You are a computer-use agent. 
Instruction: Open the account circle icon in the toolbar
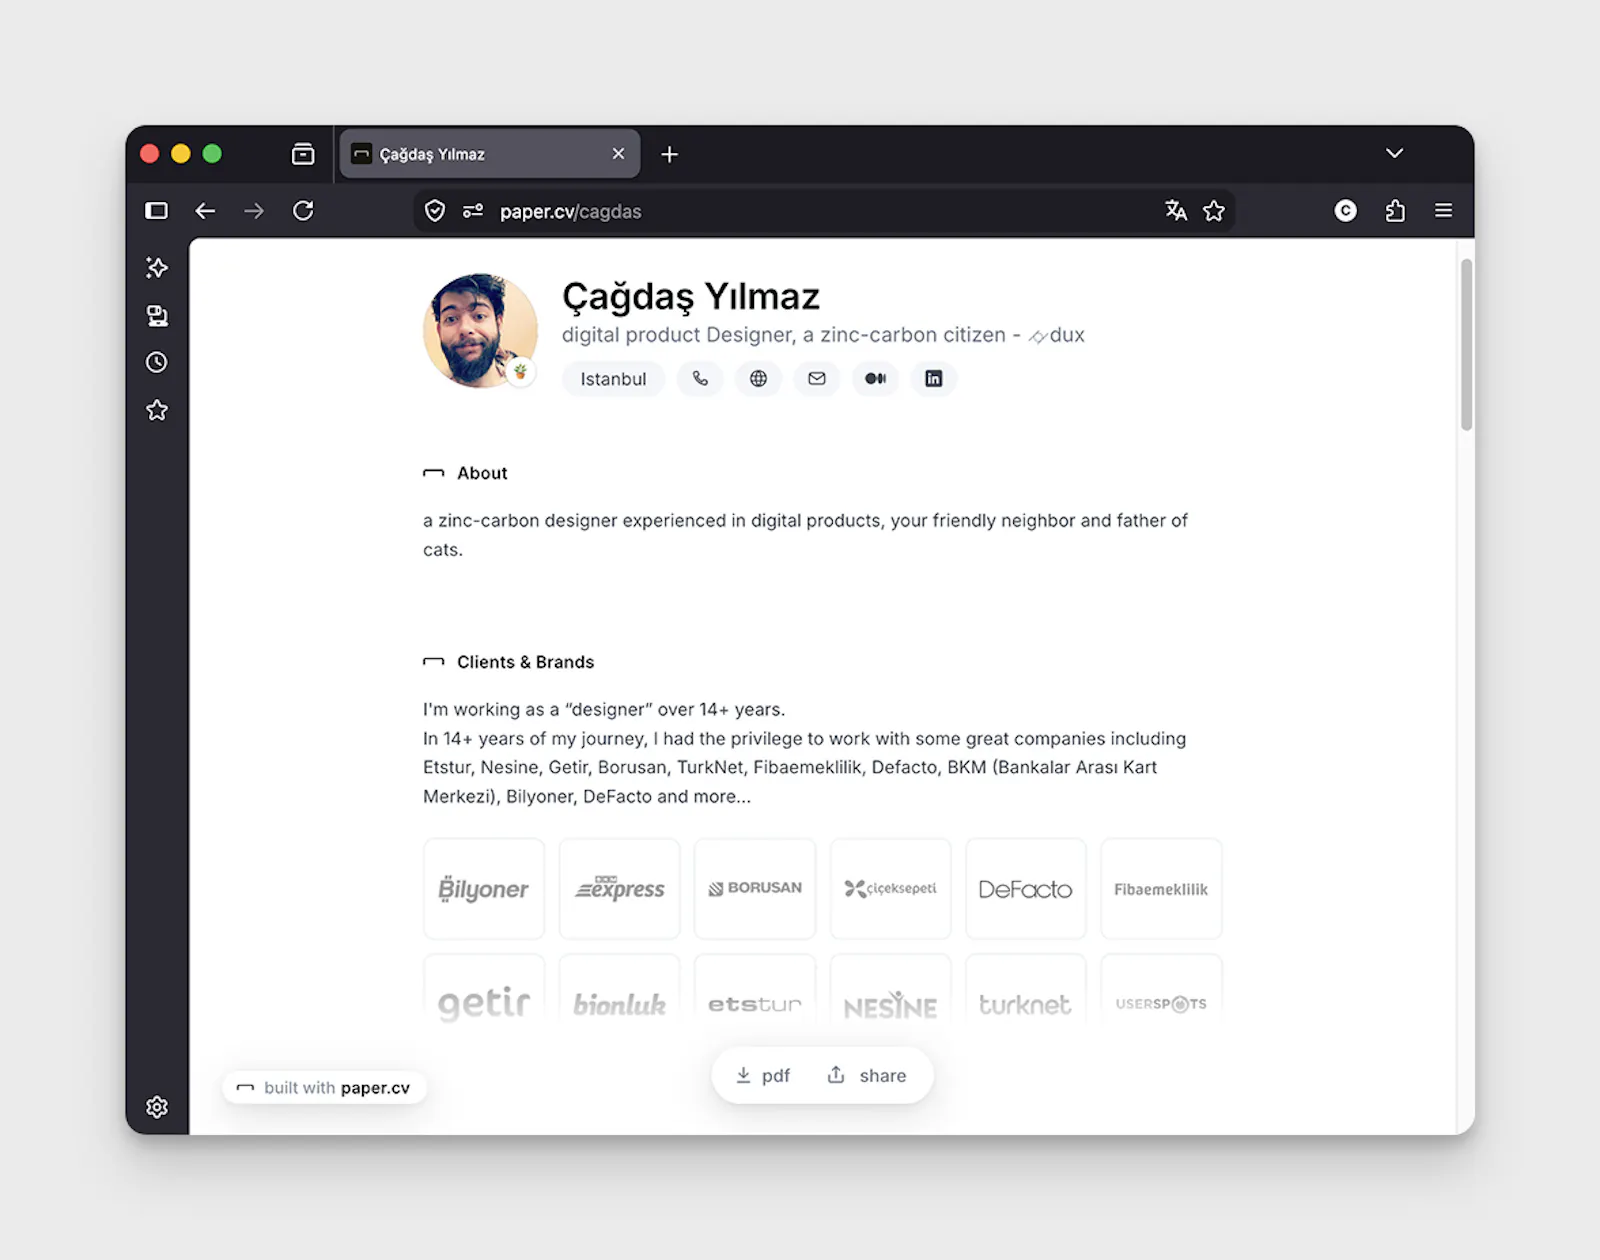(1346, 210)
